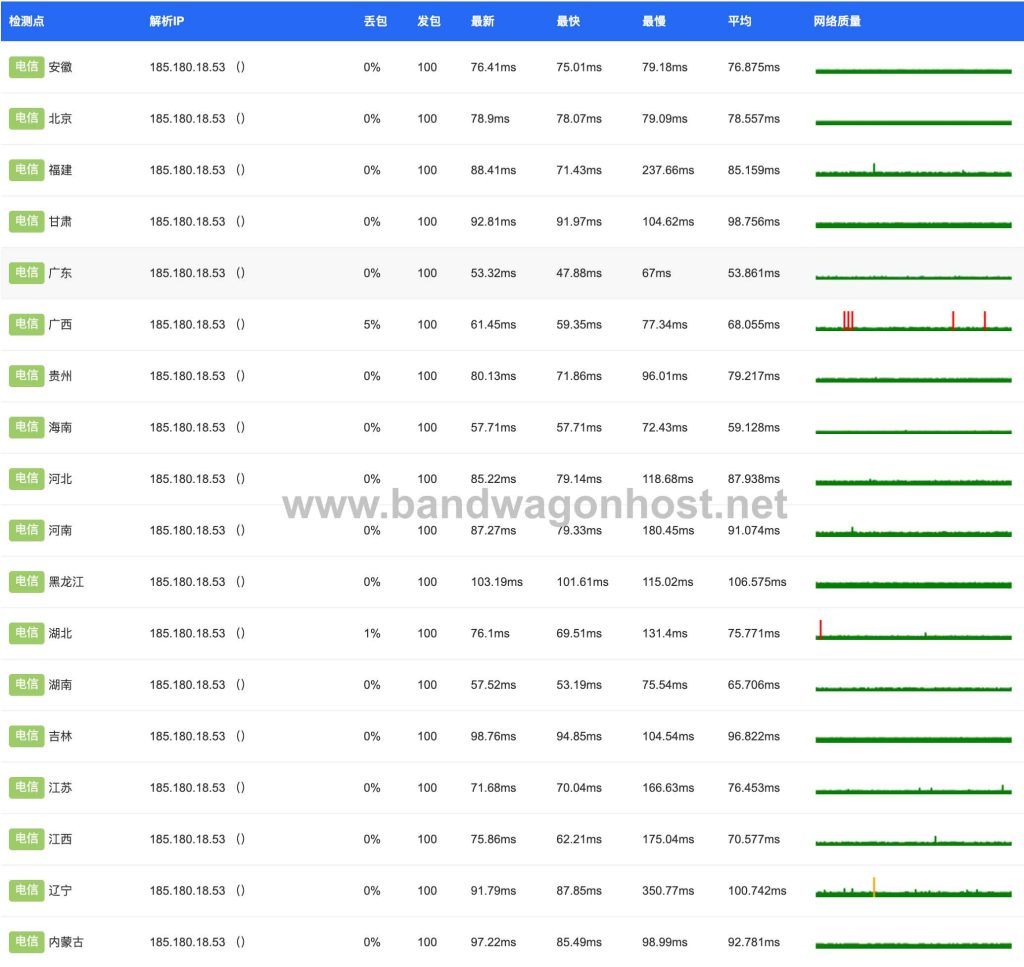The width and height of the screenshot is (1024, 967).
Task: Click the 电信 badge for 北京
Action: (26, 118)
